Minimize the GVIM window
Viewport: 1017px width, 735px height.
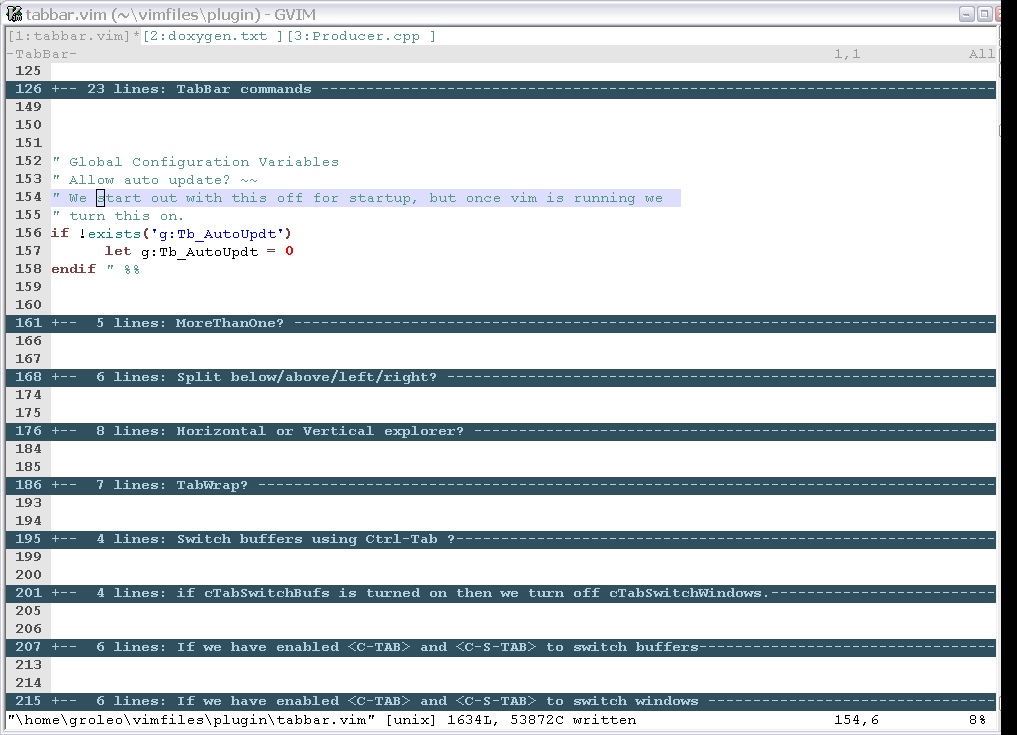[966, 14]
